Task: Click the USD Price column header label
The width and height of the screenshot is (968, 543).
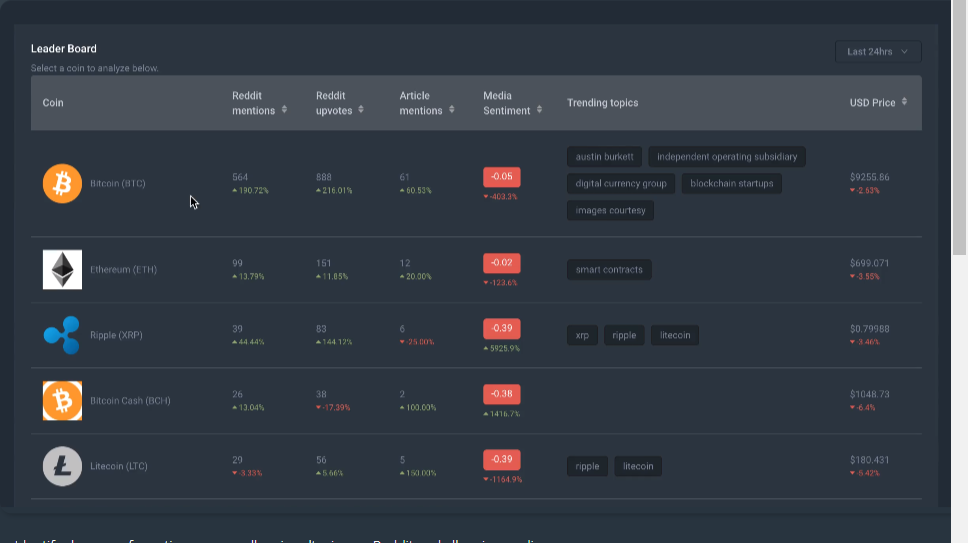Action: (x=872, y=102)
